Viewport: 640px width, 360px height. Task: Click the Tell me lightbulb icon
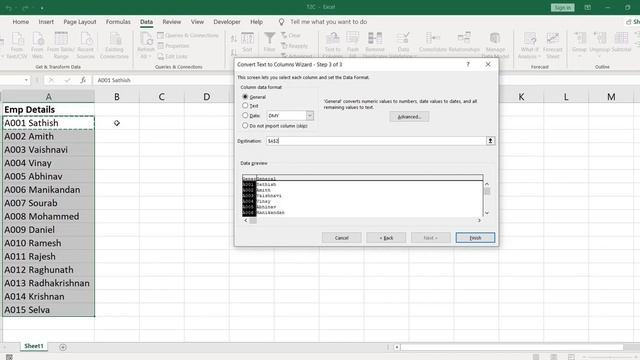point(281,22)
